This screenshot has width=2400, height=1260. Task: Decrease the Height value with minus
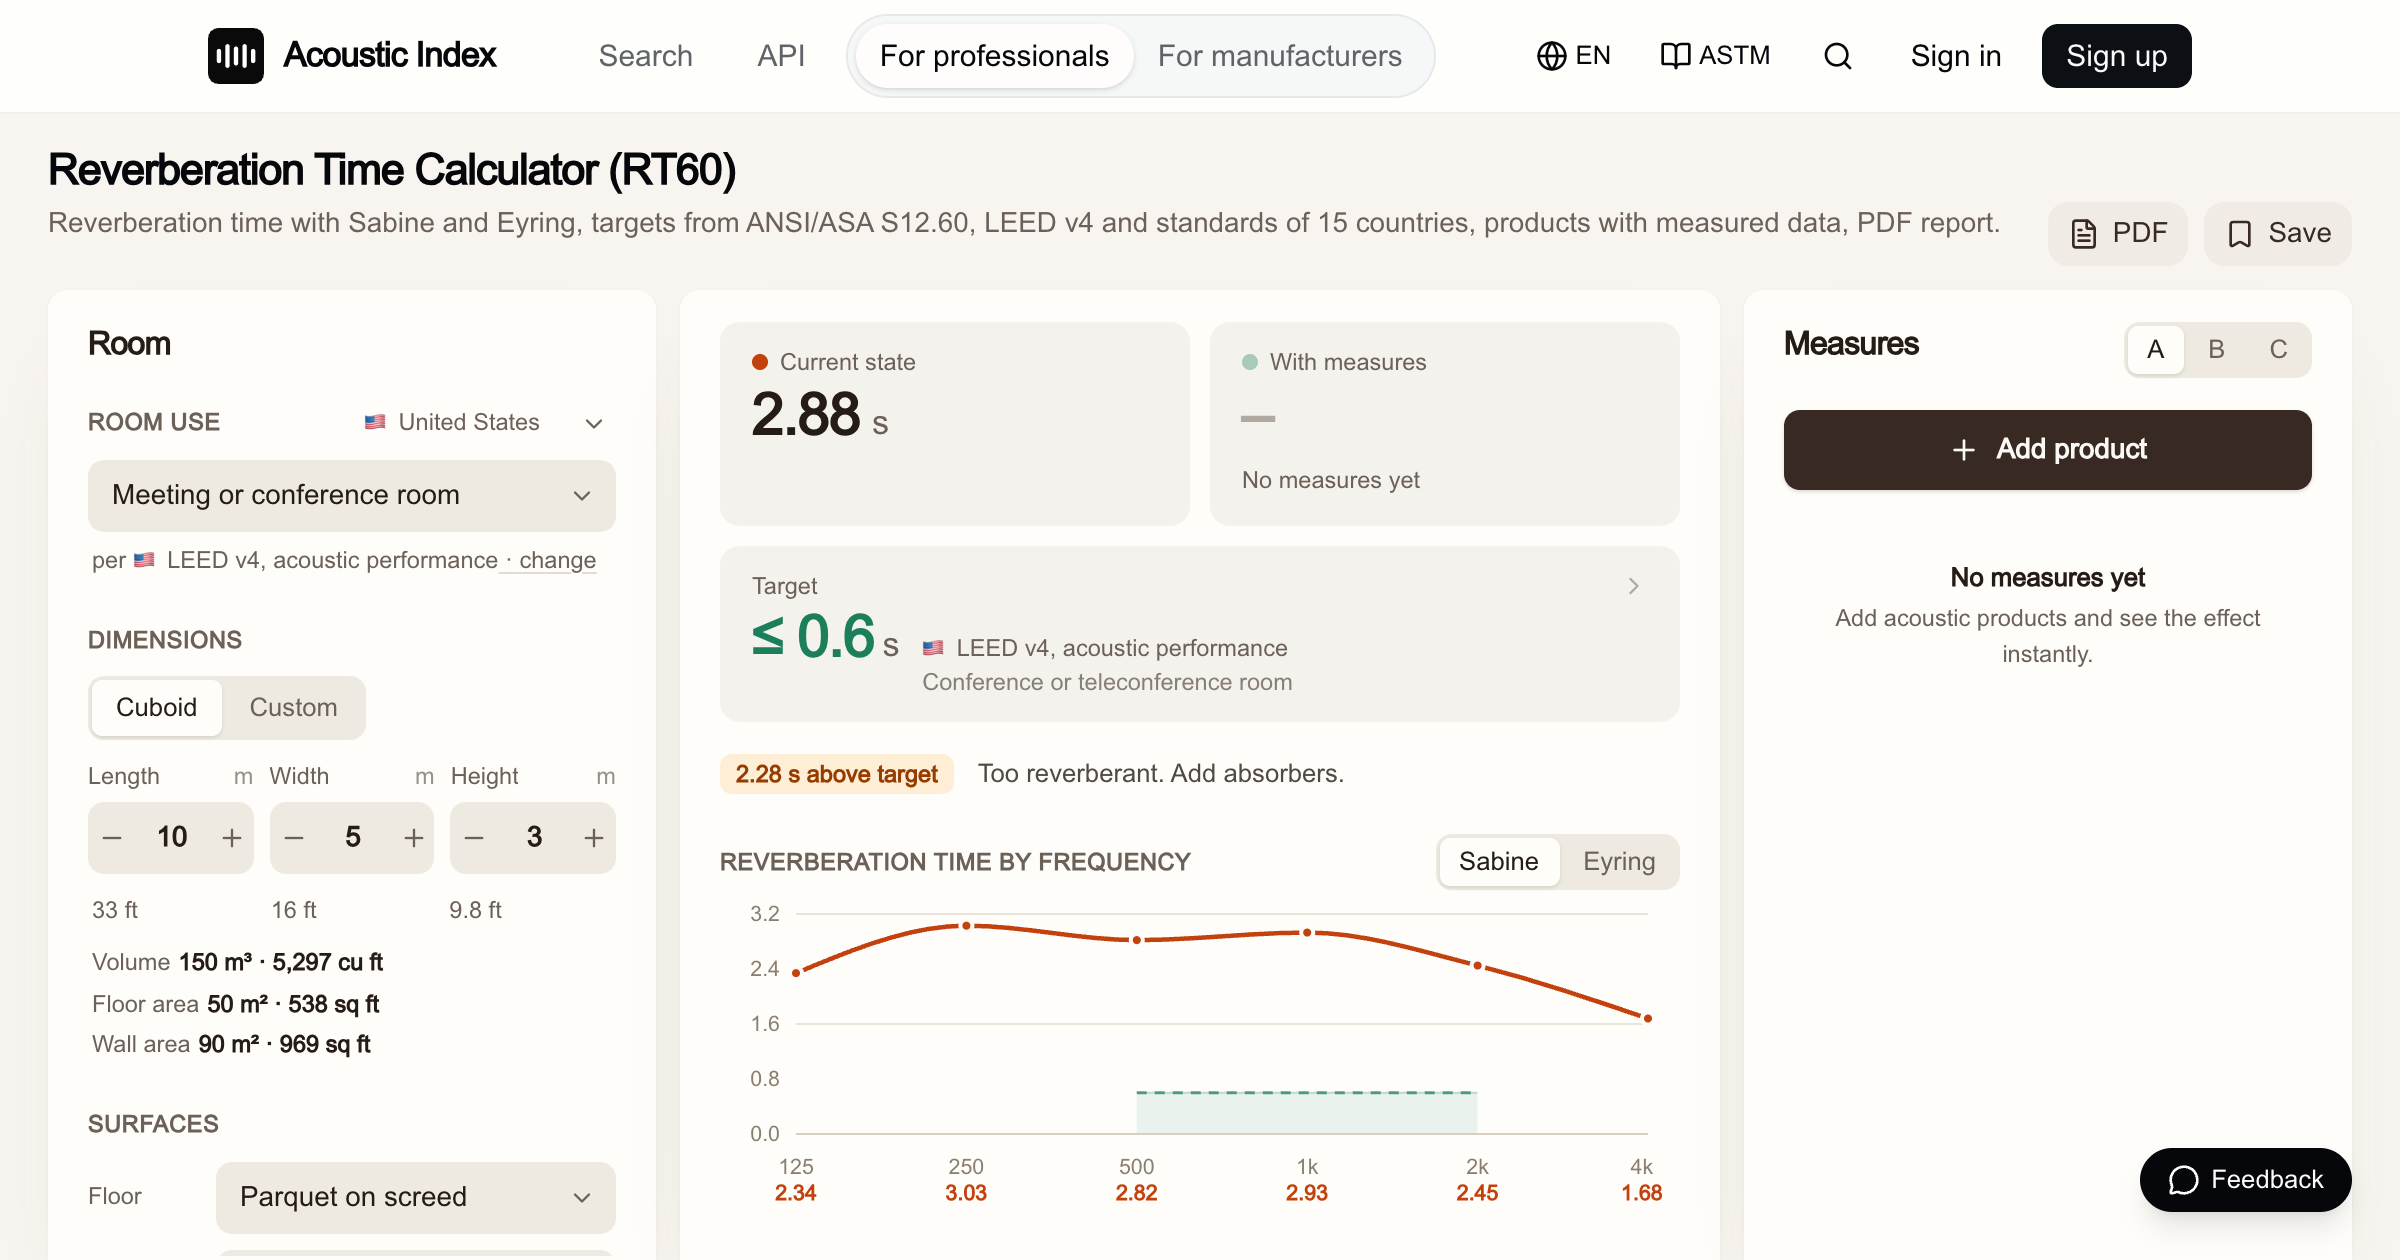click(475, 838)
